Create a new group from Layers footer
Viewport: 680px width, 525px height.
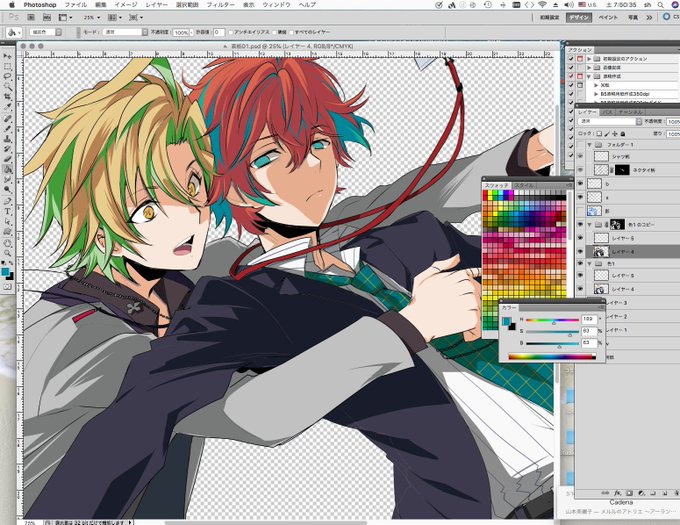click(x=653, y=493)
